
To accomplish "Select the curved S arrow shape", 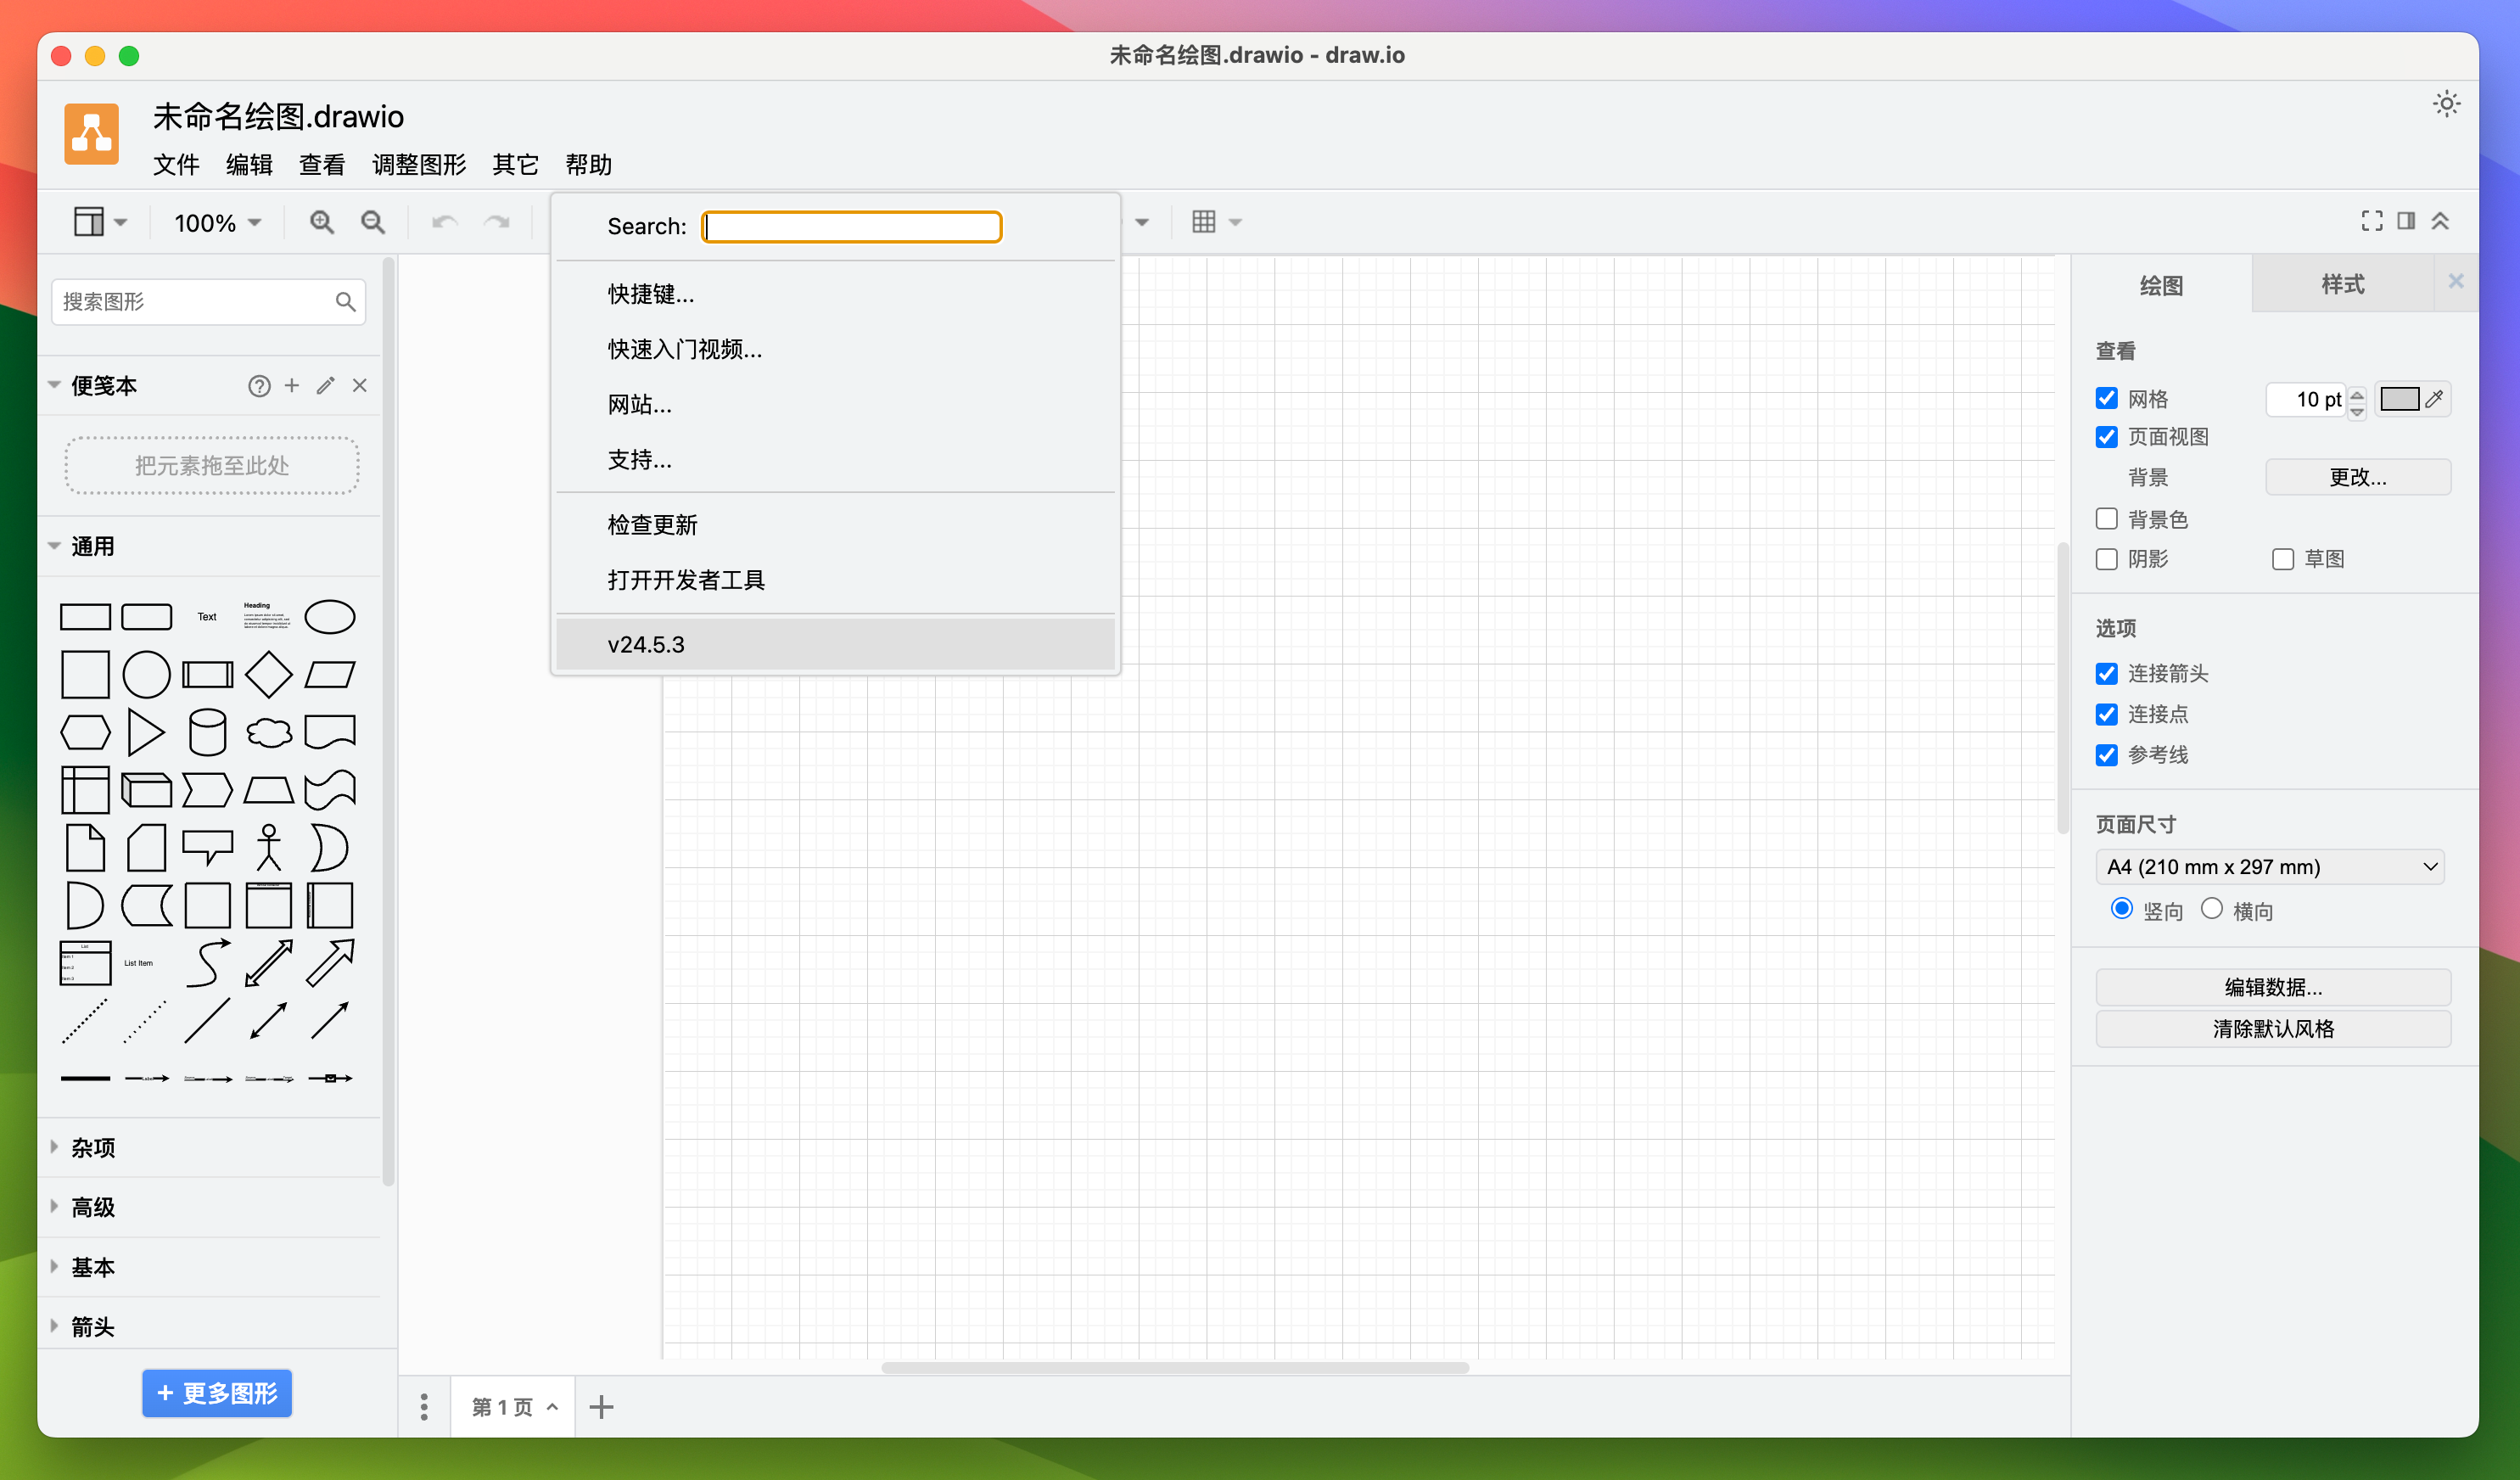I will 208,963.
